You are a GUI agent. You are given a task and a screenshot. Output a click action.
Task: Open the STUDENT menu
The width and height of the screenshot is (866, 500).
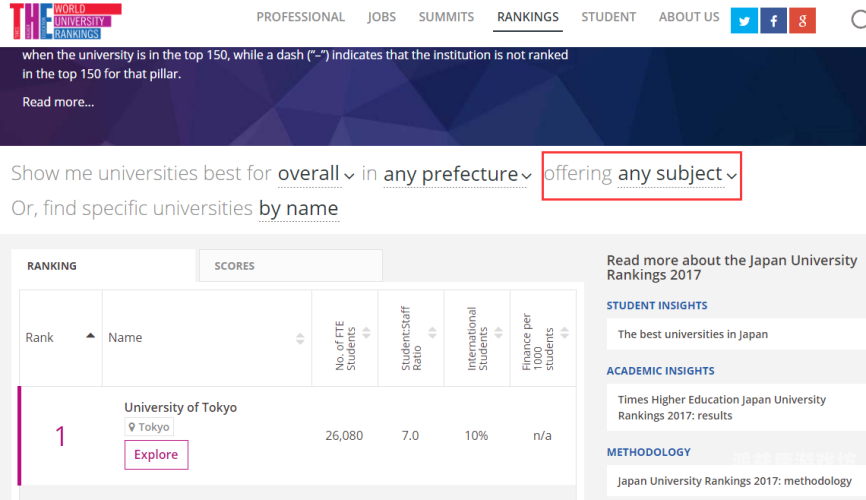coord(609,17)
